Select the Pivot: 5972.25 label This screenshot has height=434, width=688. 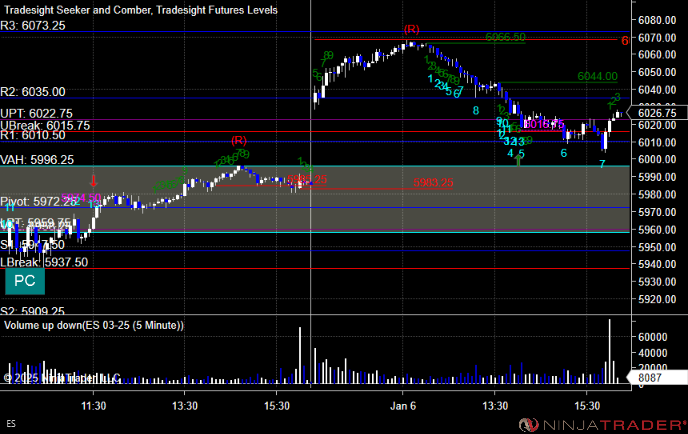pos(39,202)
